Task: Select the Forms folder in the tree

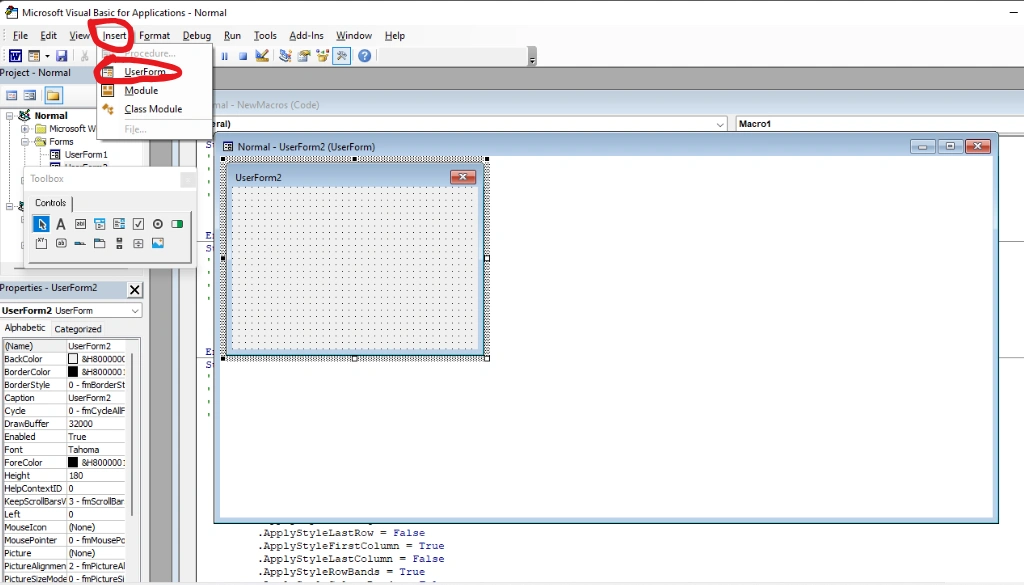Action: [x=61, y=142]
